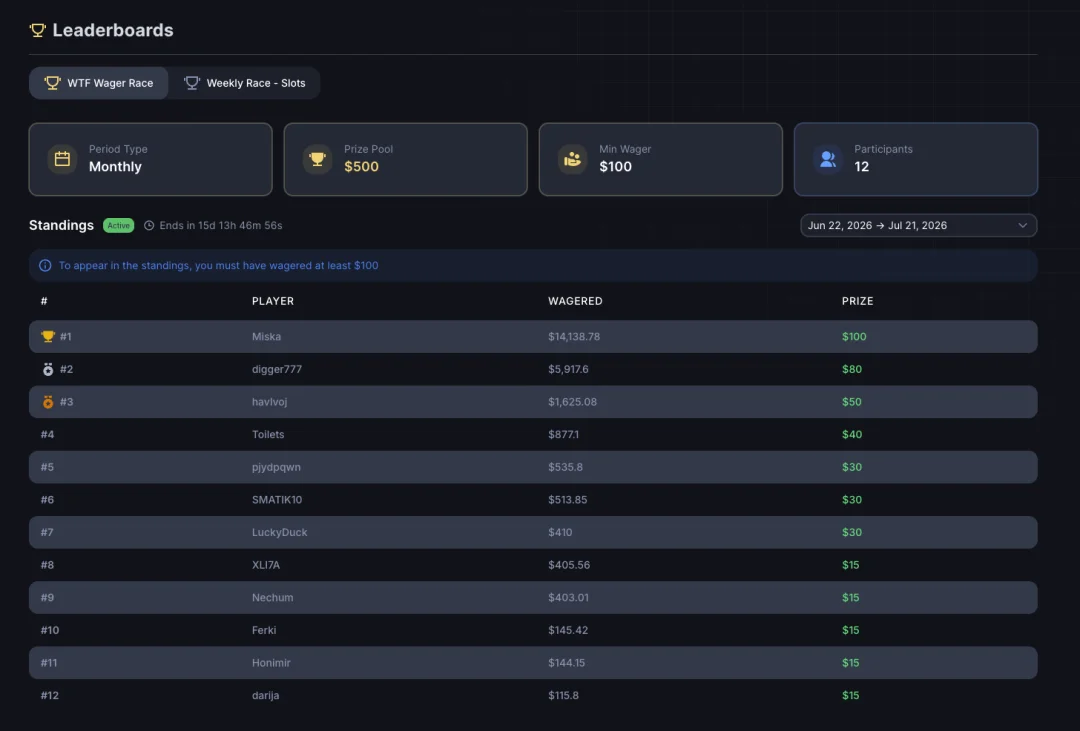The width and height of the screenshot is (1080, 731).
Task: Click the green Active status badge
Action: (x=118, y=225)
